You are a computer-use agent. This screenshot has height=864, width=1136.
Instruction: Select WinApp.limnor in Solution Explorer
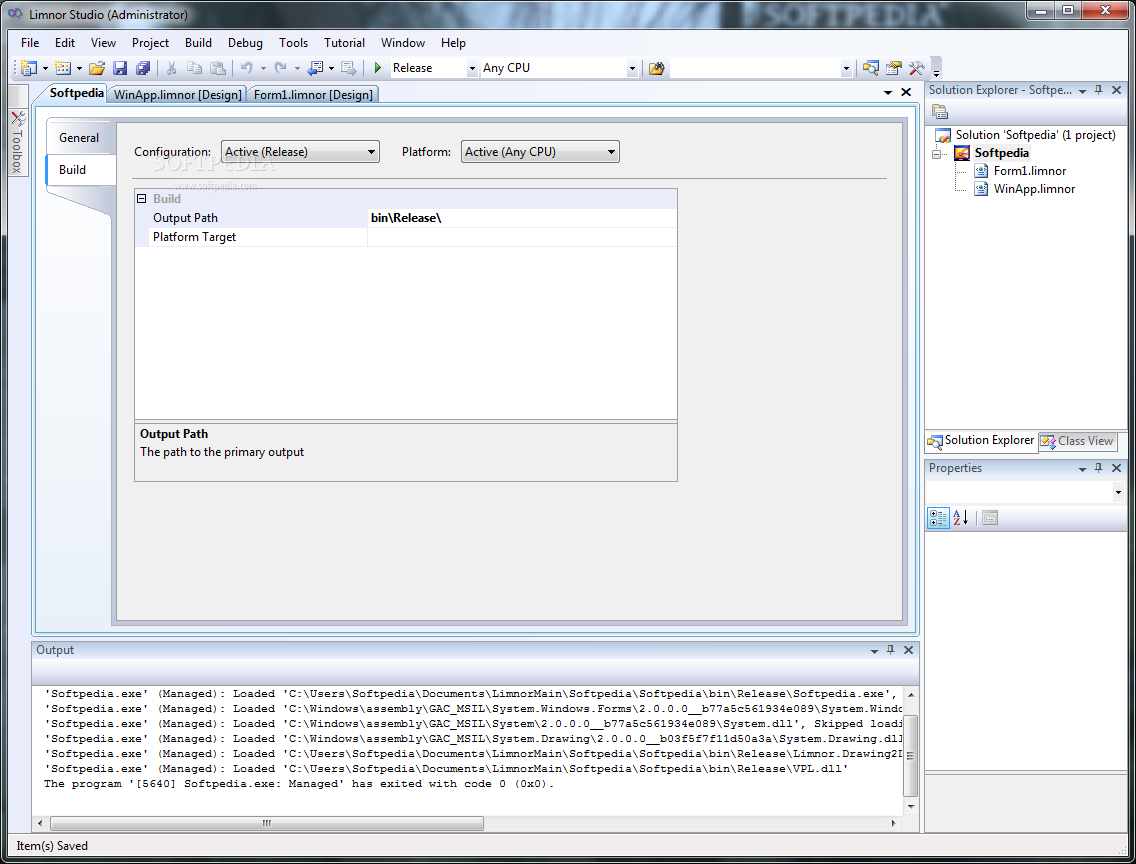pos(1034,189)
